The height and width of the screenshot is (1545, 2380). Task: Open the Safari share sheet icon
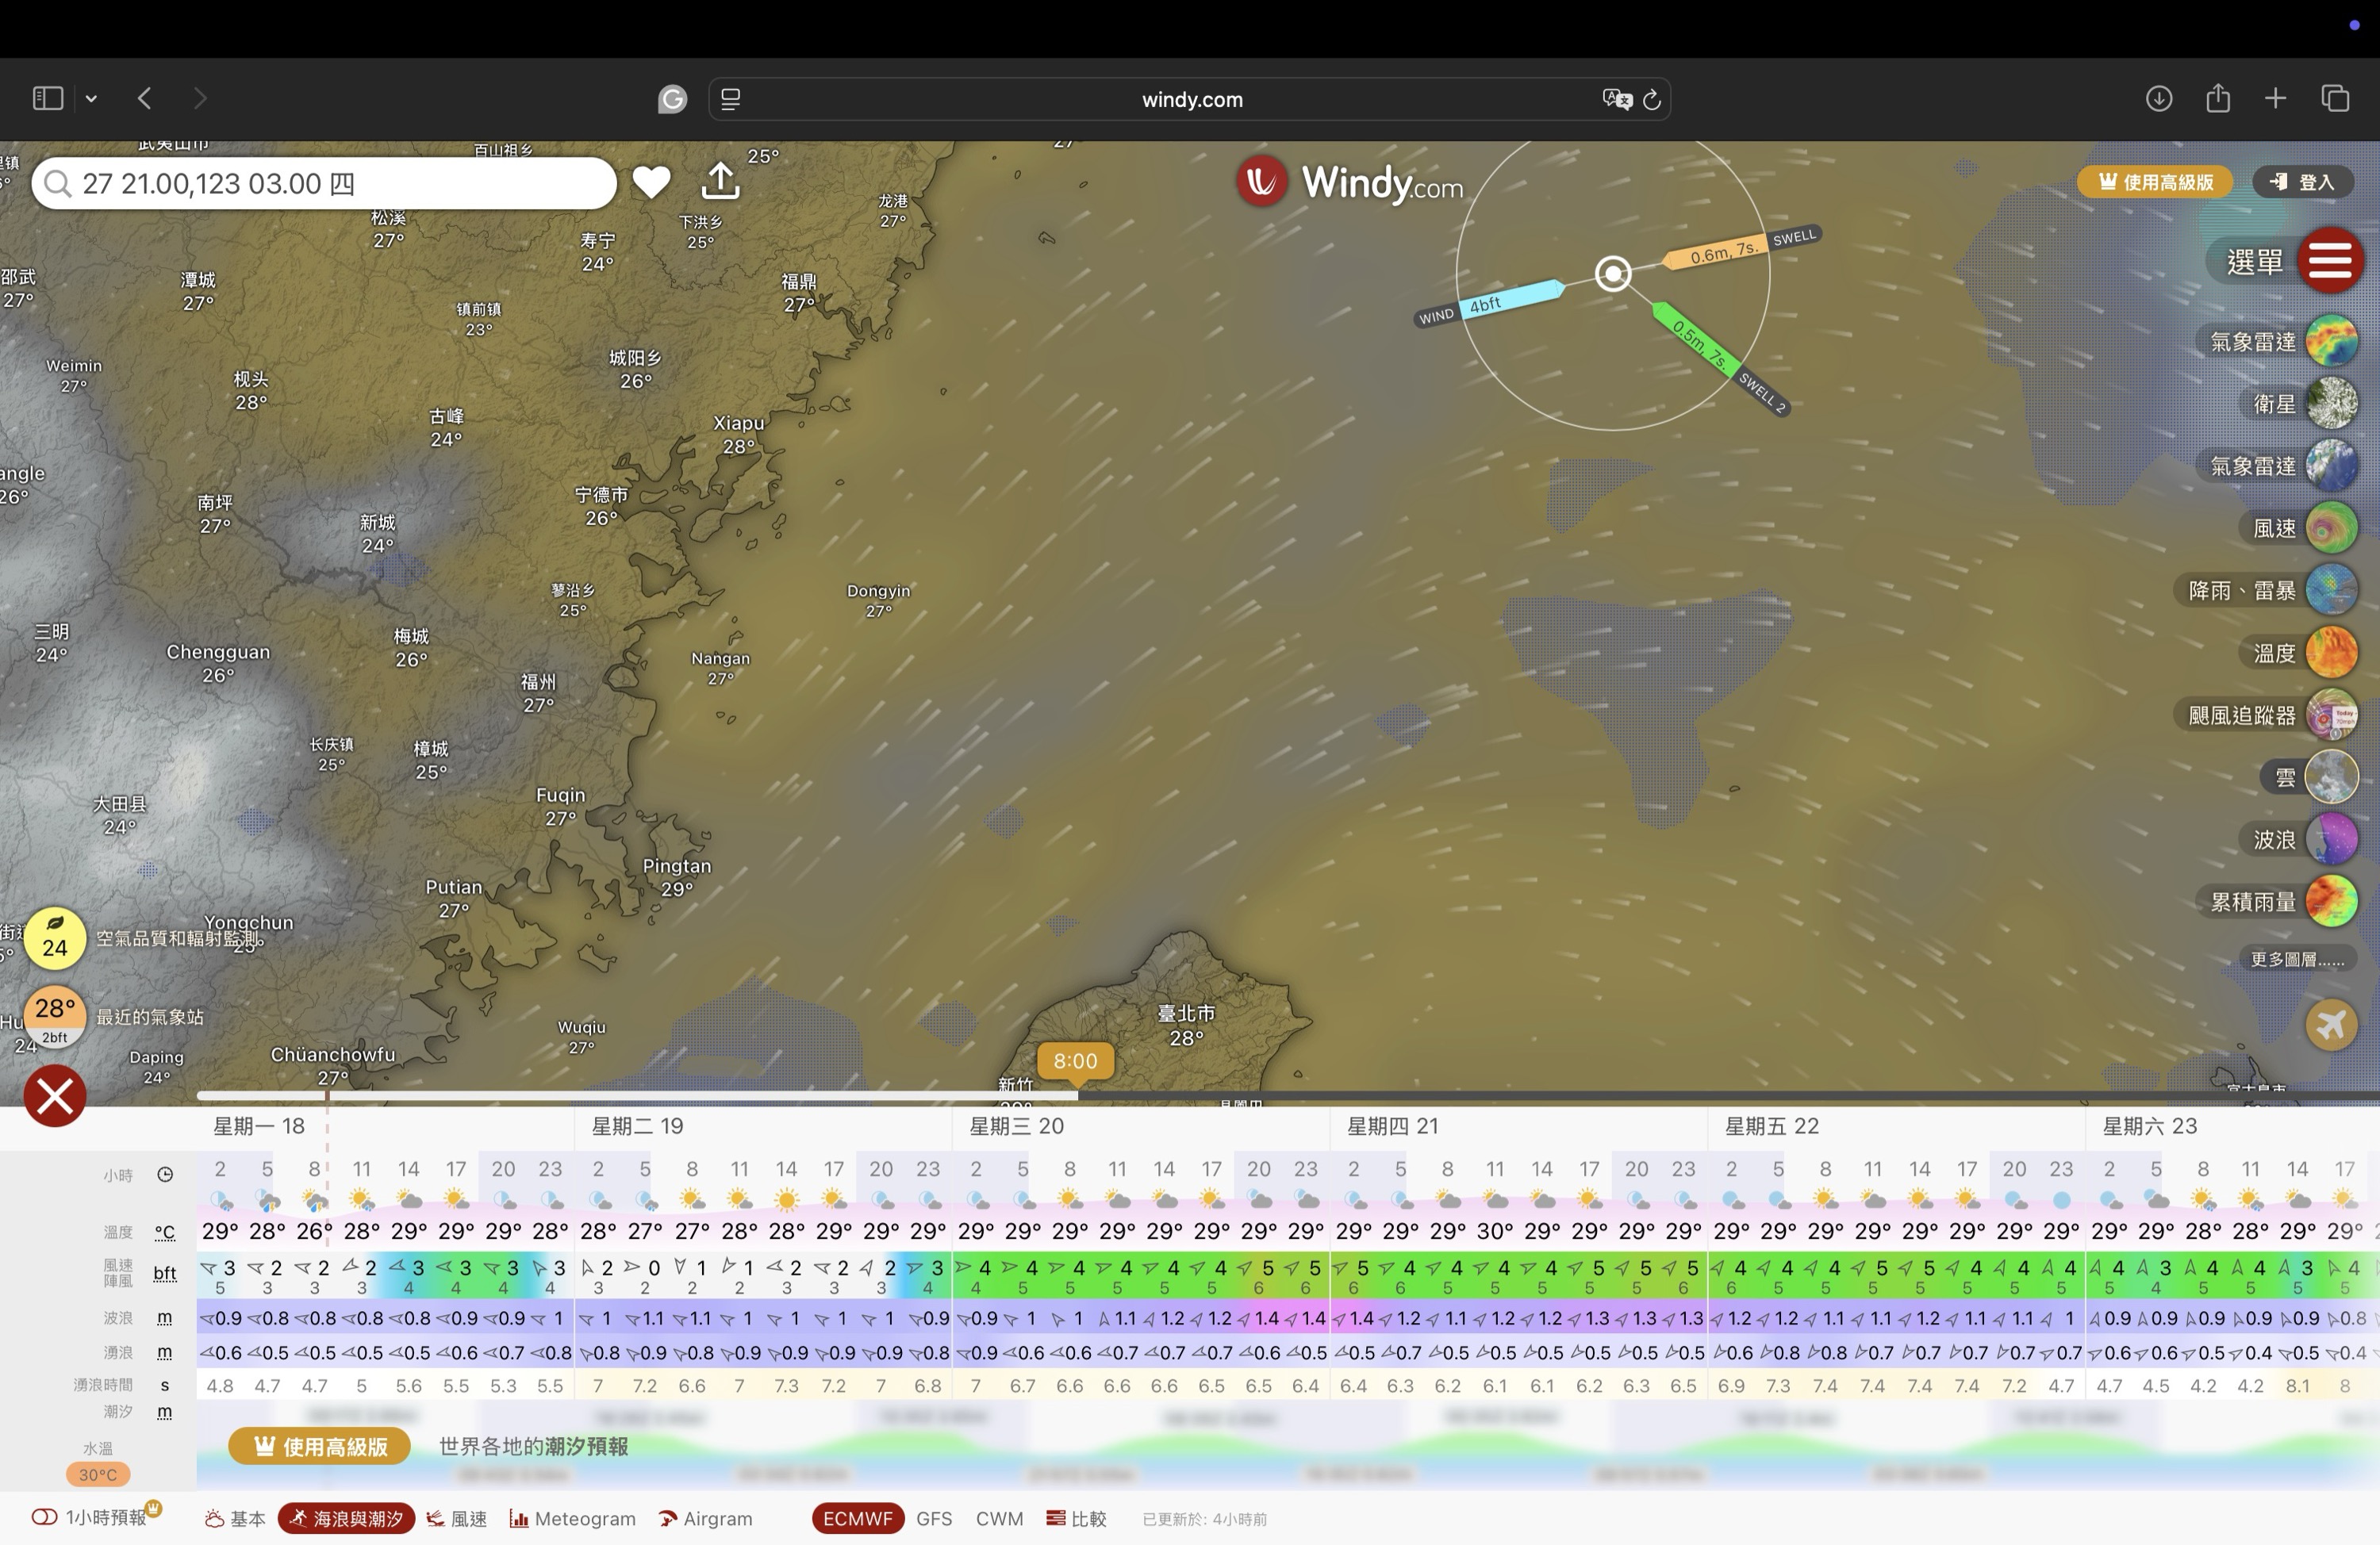[x=2217, y=97]
